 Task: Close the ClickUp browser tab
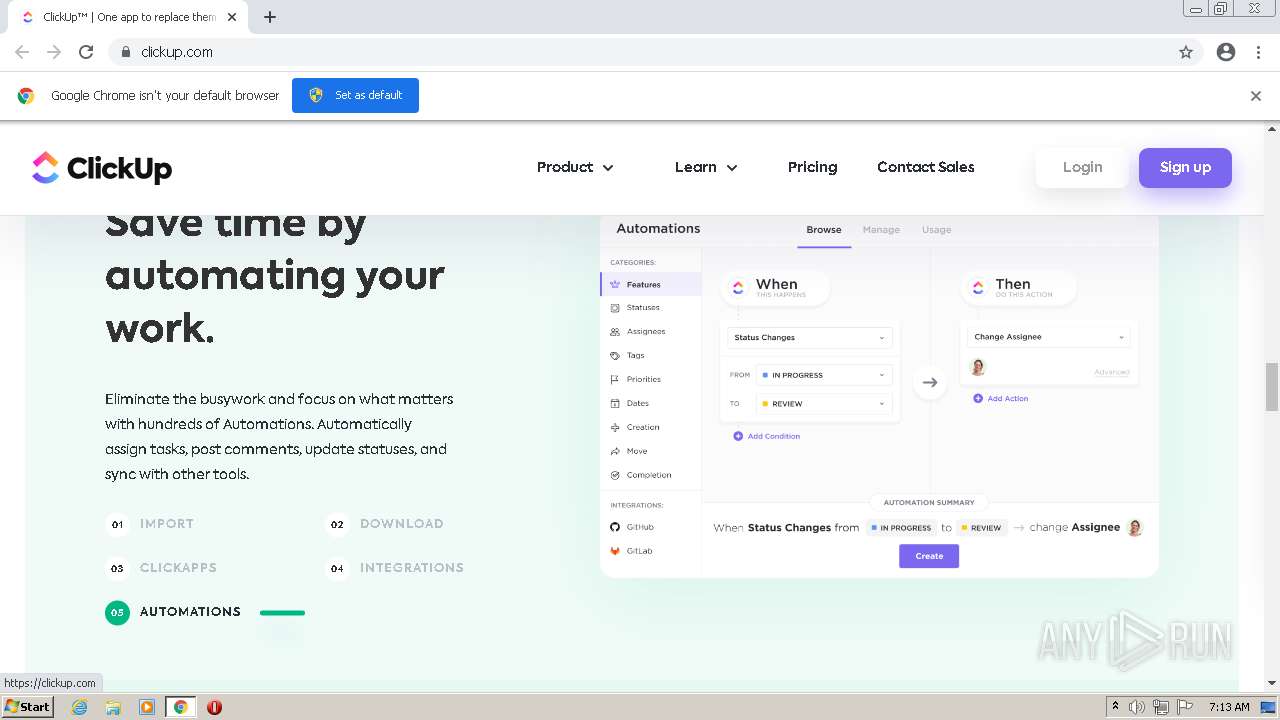click(x=233, y=17)
